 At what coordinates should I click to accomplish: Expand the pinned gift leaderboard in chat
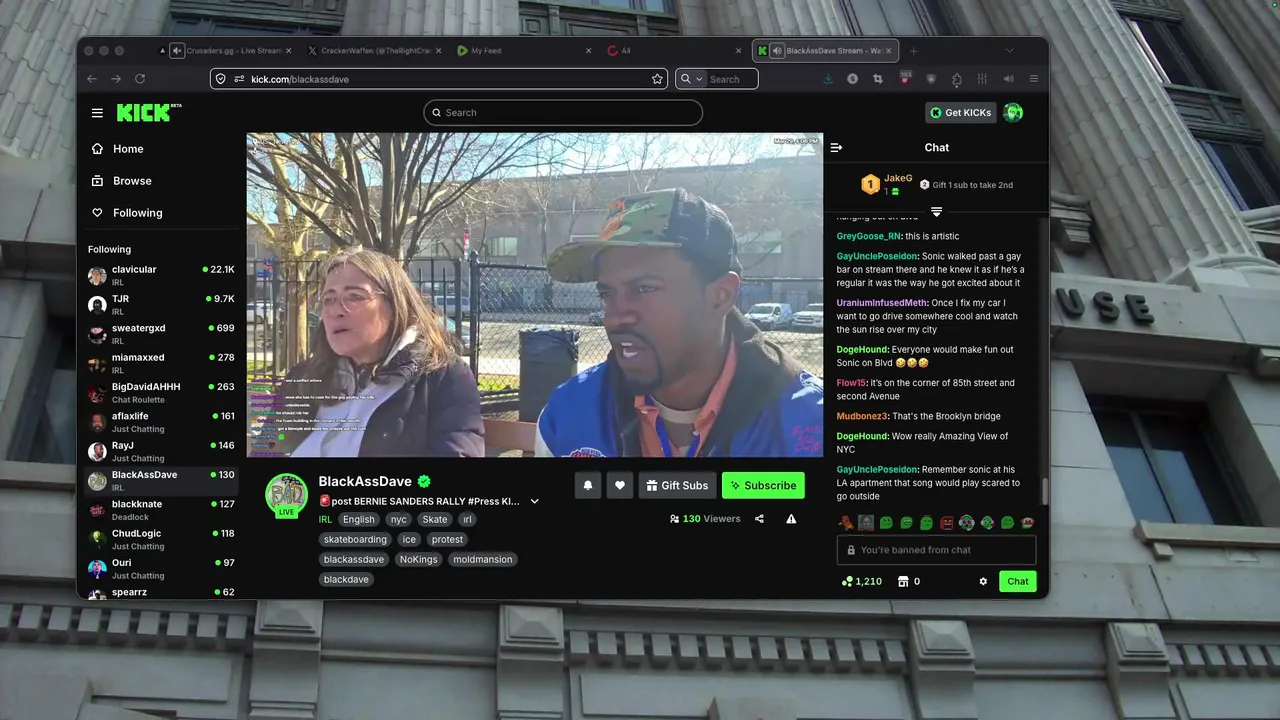[x=936, y=211]
